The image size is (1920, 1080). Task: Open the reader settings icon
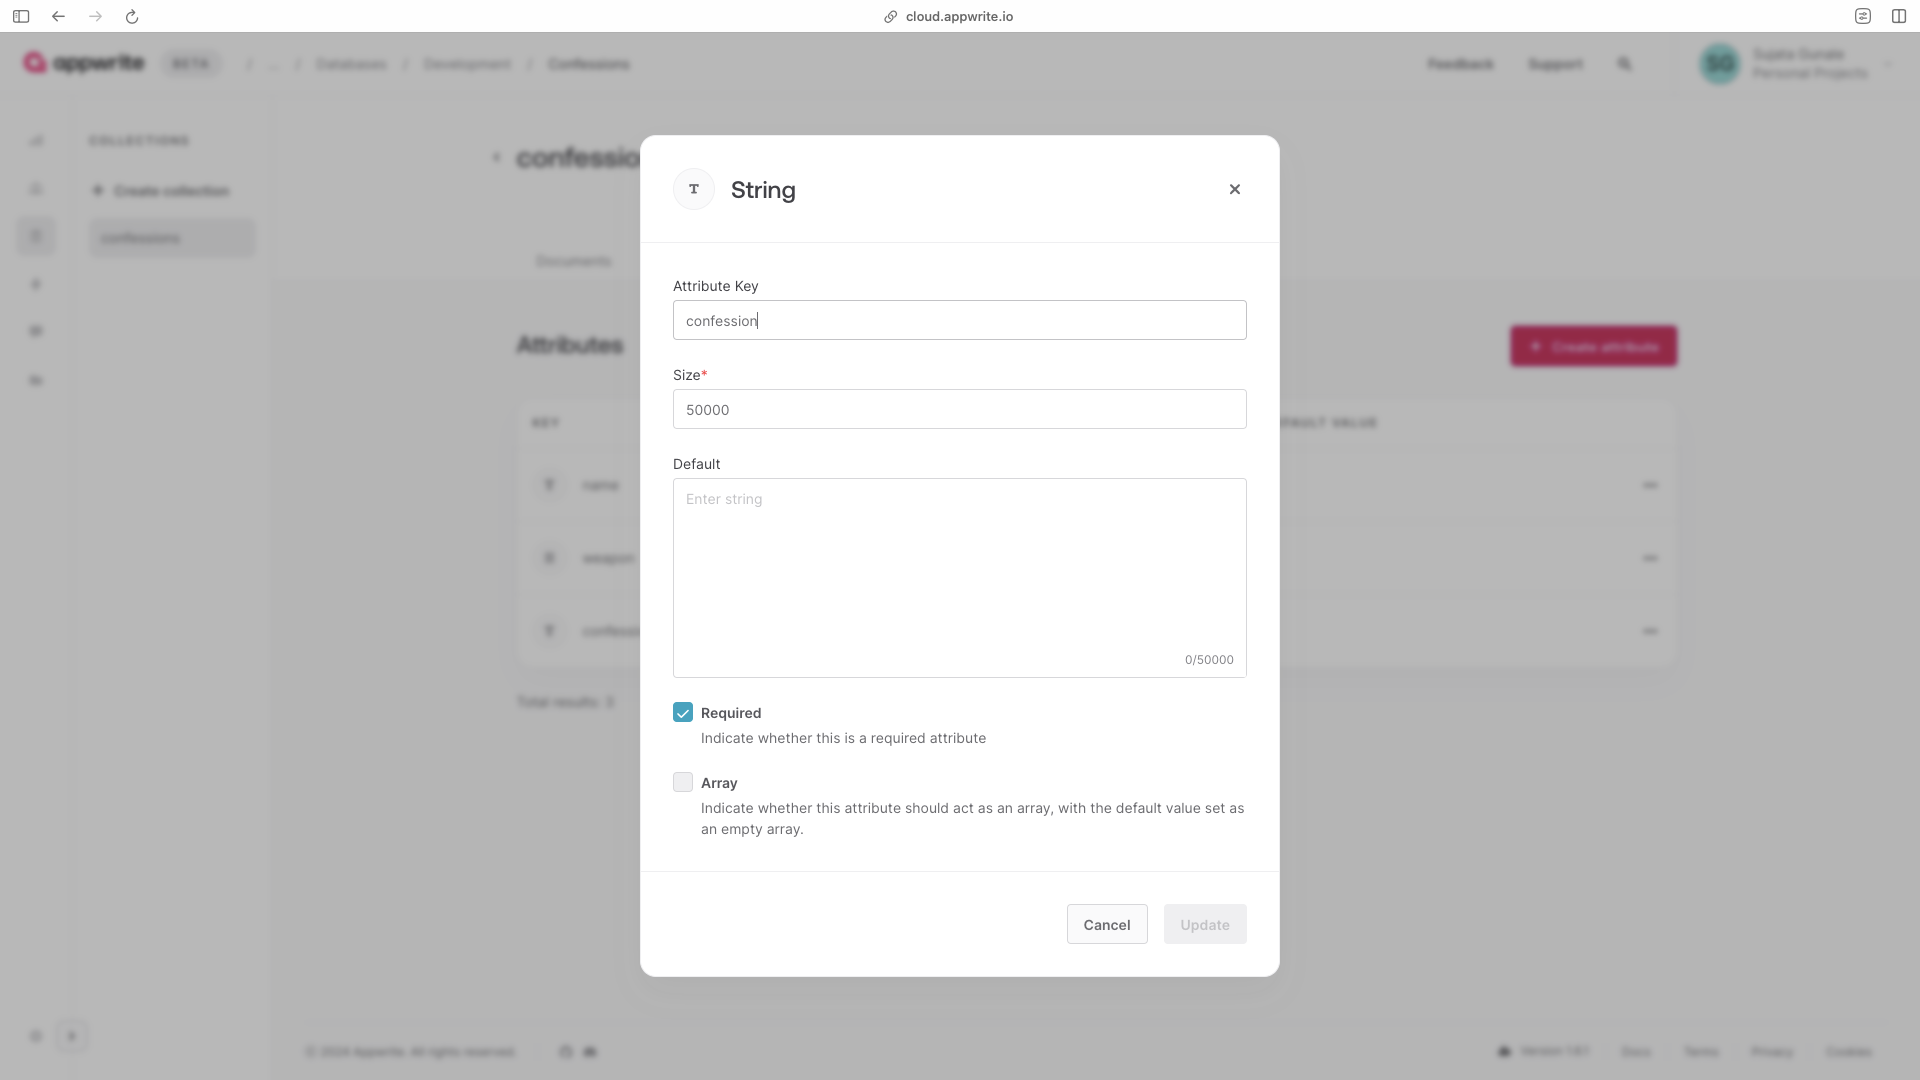point(1863,16)
